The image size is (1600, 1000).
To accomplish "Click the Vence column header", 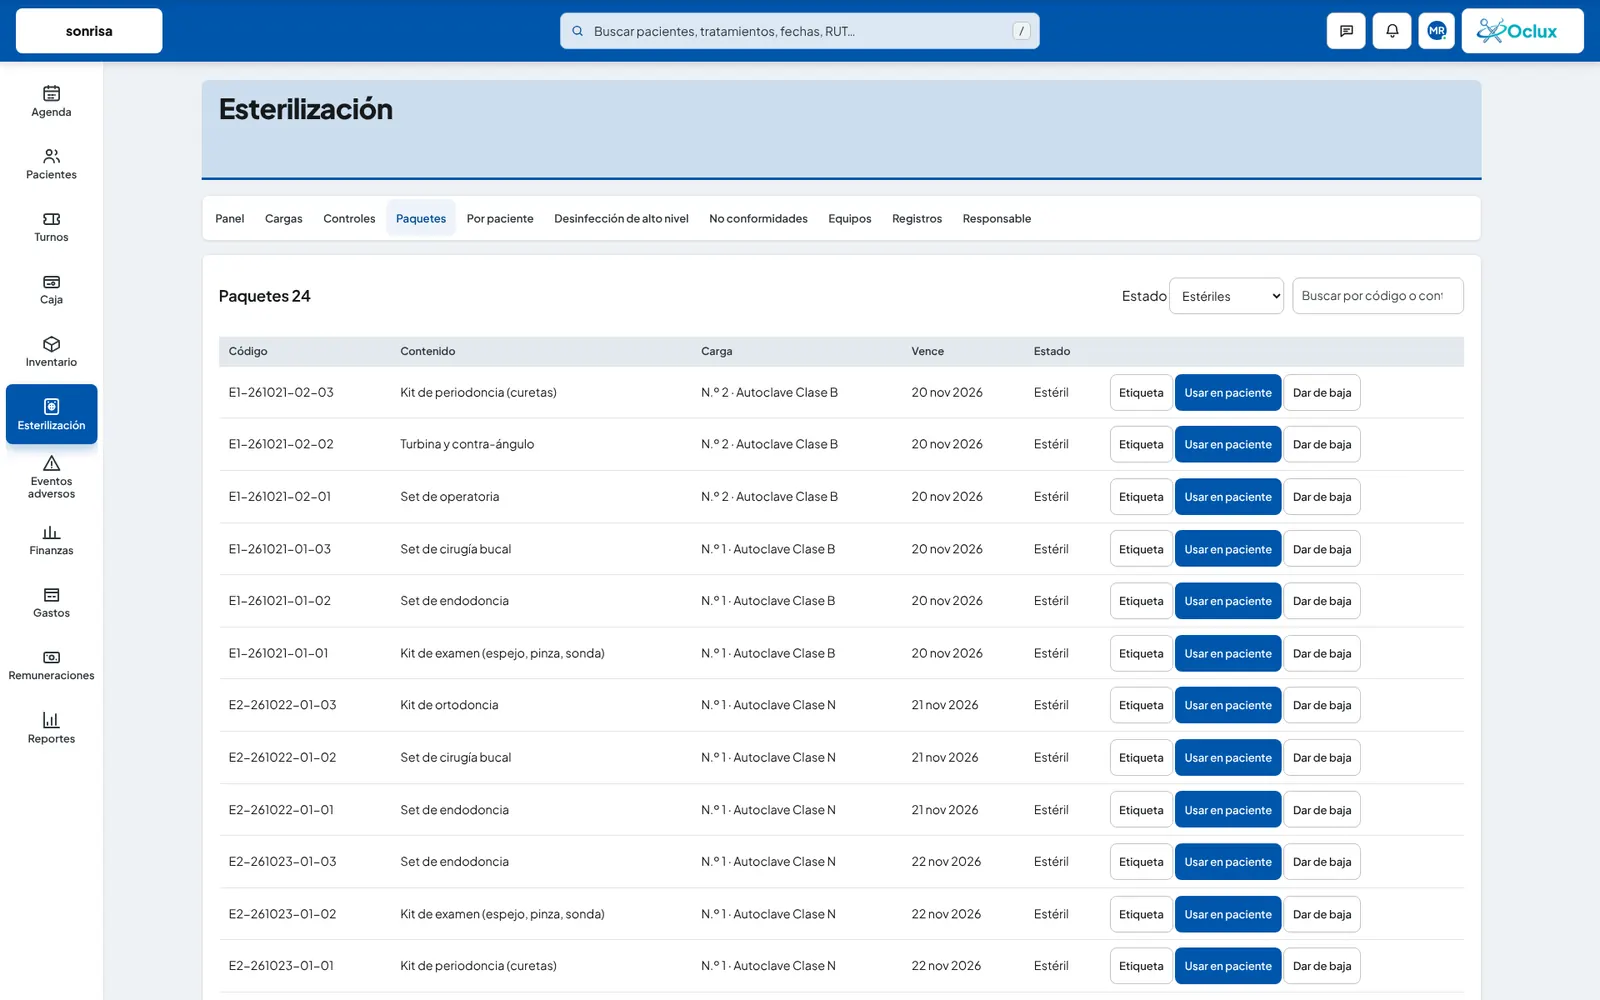I will click(927, 351).
